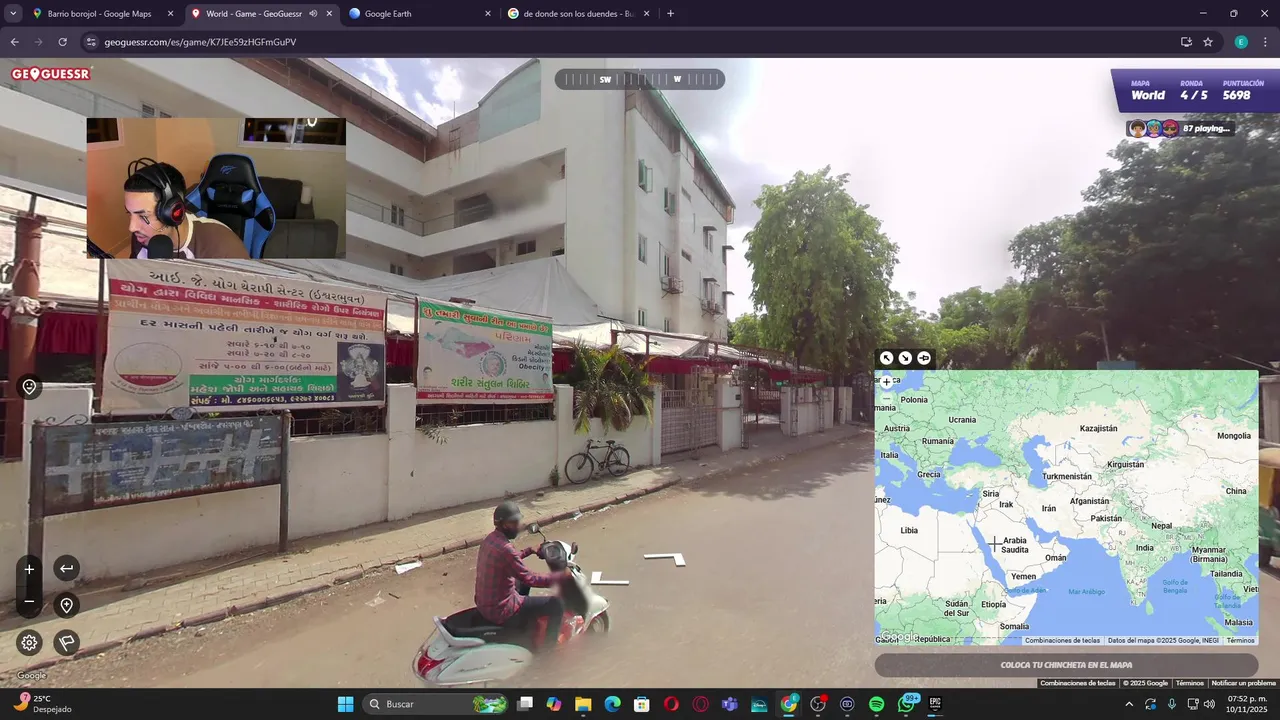Open 'Notificar un problema' link
1280x720 pixels.
1243,683
